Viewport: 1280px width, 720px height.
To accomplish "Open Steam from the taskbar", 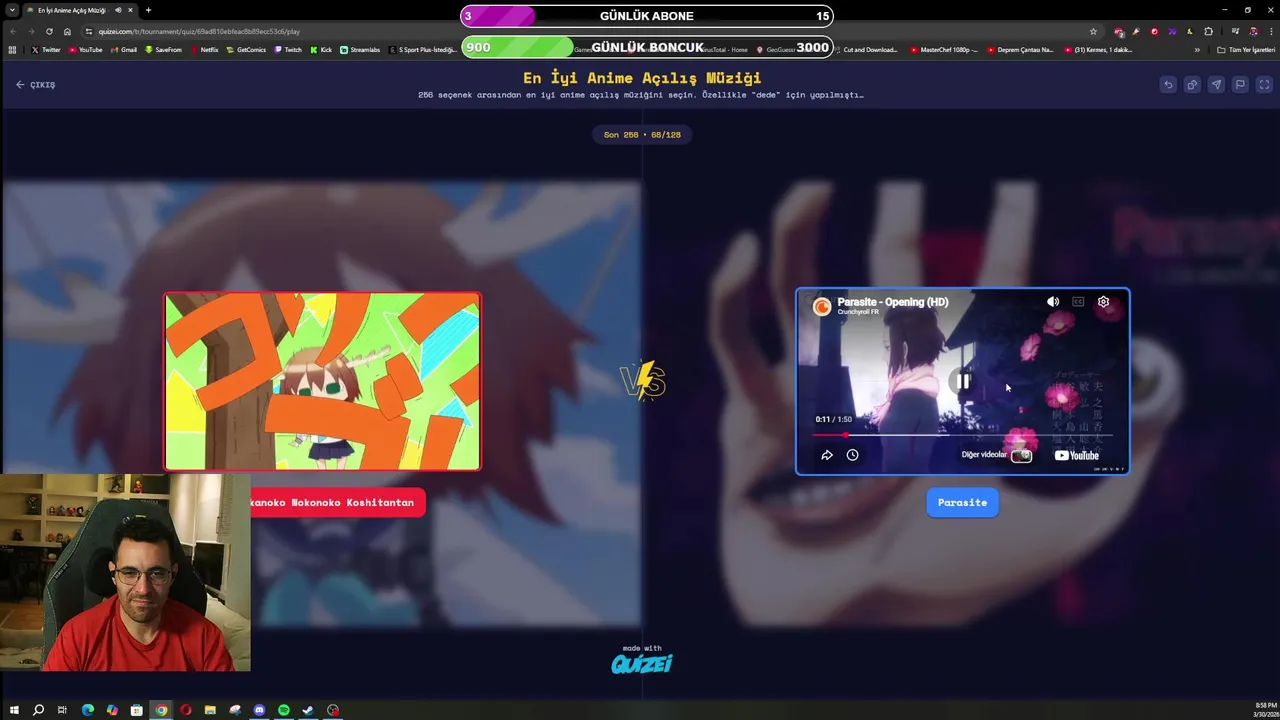I will tap(308, 710).
